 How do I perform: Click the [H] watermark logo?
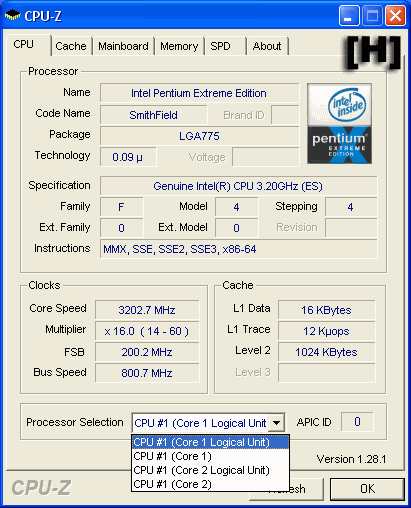tap(372, 53)
